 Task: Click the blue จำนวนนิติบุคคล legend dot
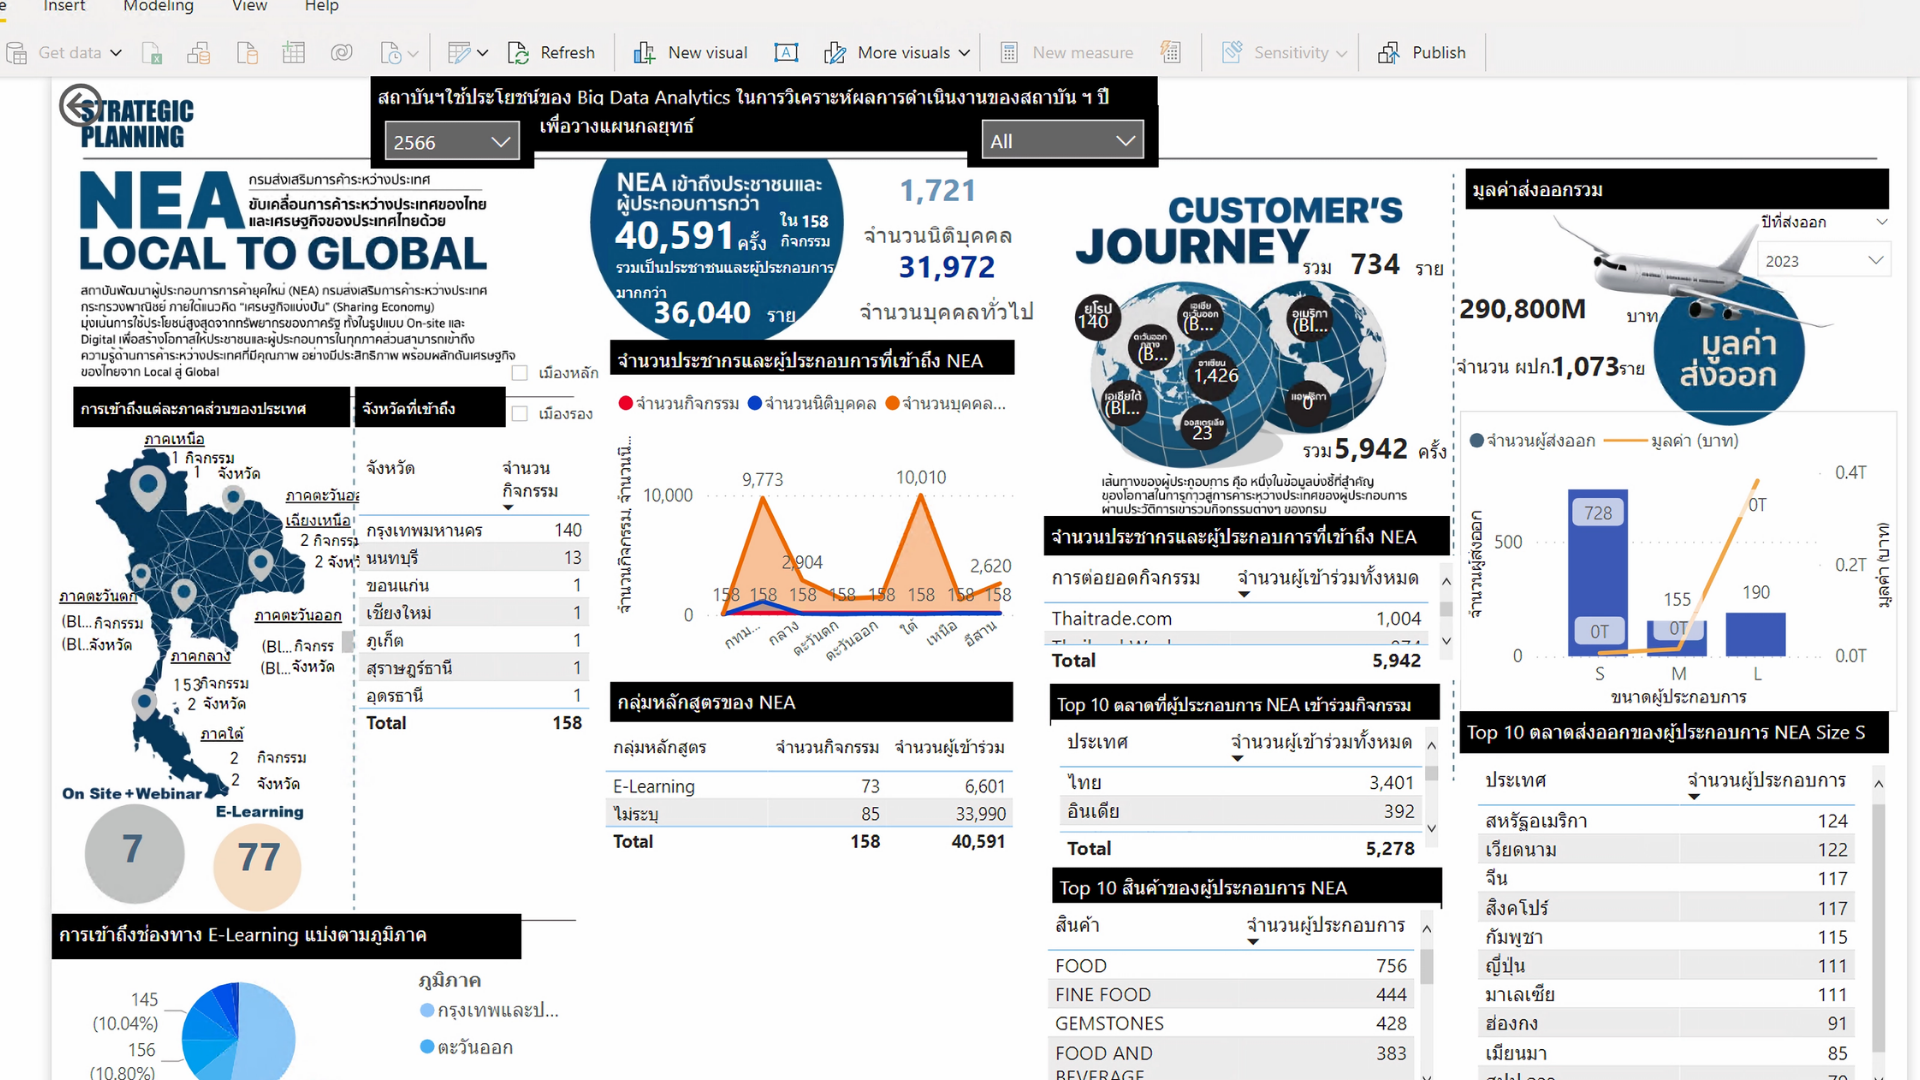(755, 403)
